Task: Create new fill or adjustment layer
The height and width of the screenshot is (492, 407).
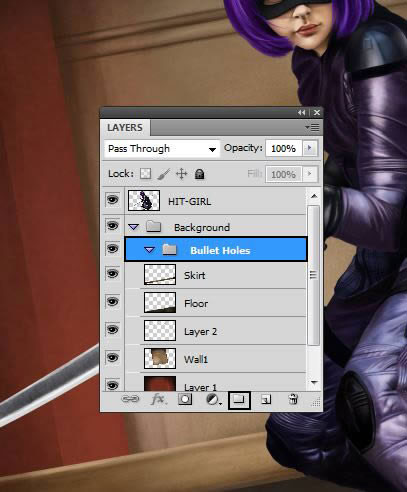Action: point(213,399)
